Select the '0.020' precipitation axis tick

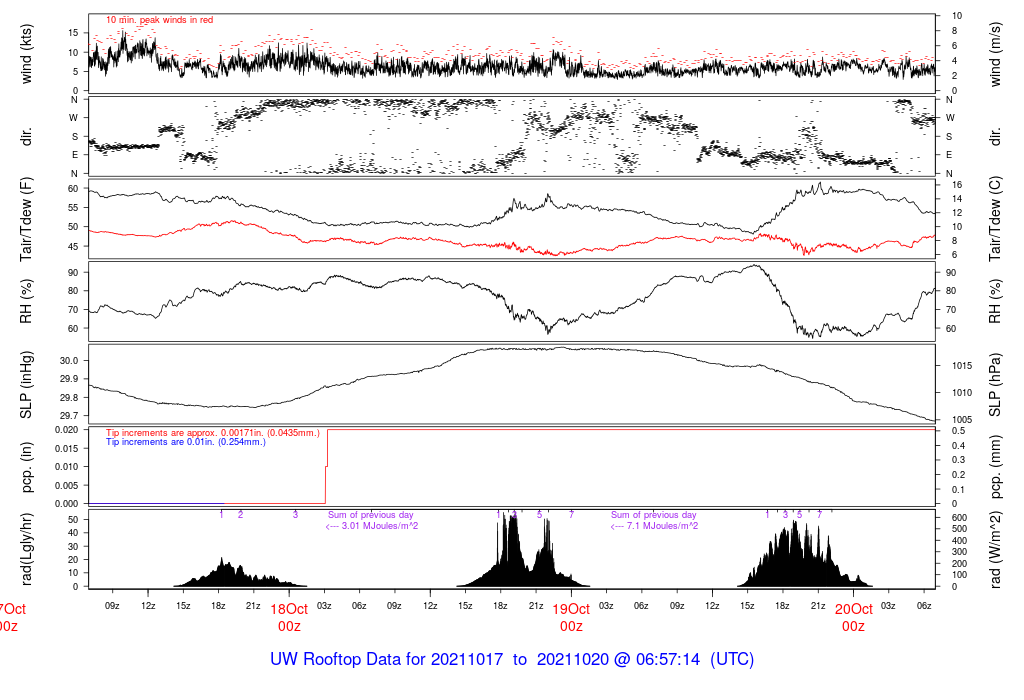pyautogui.click(x=65, y=430)
